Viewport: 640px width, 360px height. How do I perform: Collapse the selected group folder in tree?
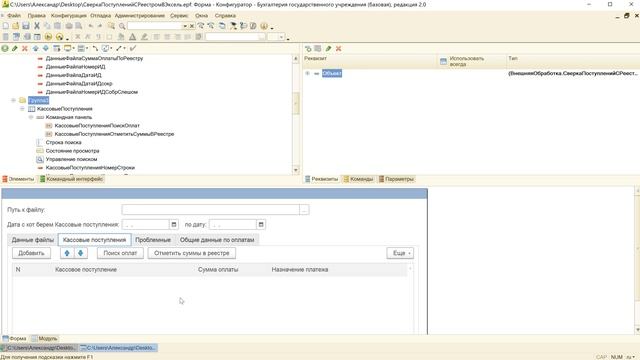(x=13, y=100)
